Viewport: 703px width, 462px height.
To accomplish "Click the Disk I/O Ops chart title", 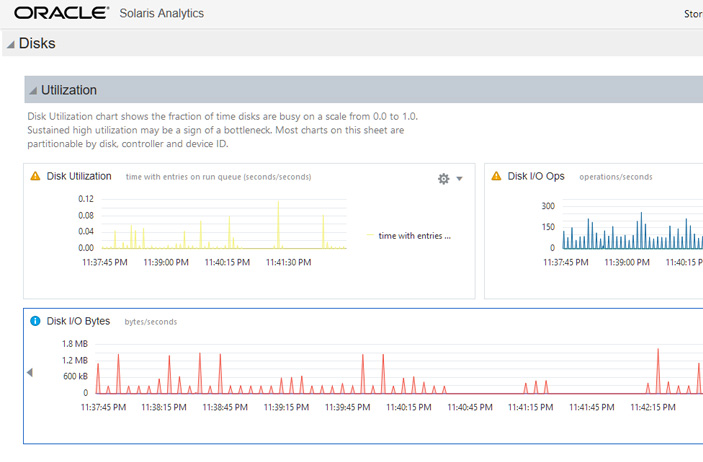I will 536,176.
